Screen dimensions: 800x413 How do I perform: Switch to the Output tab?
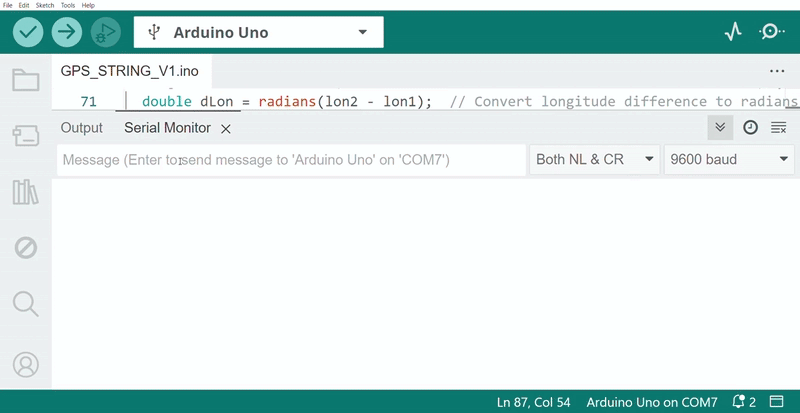[82, 128]
